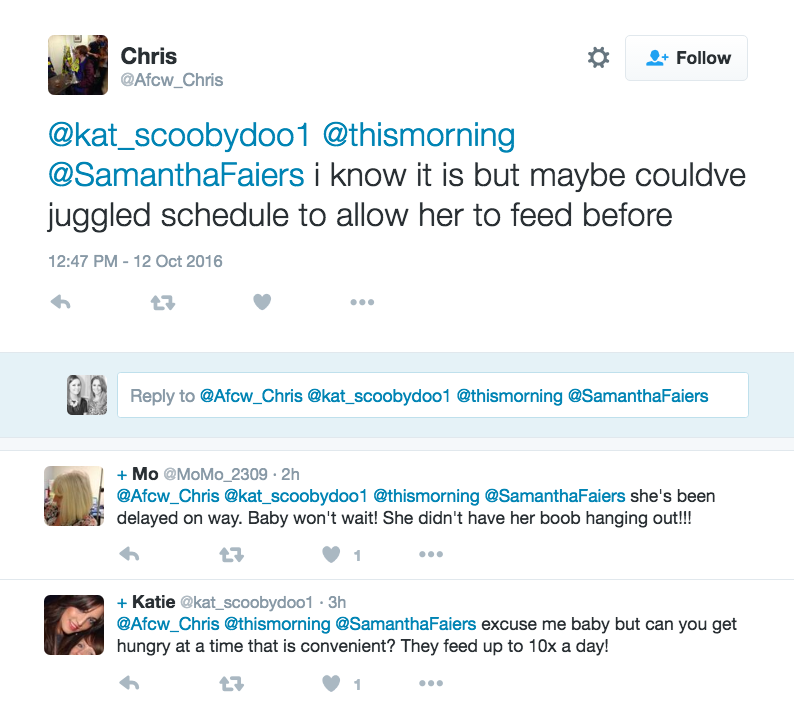This screenshot has width=794, height=708.
Task: Retweet Chris's main tweet
Action: (x=162, y=302)
